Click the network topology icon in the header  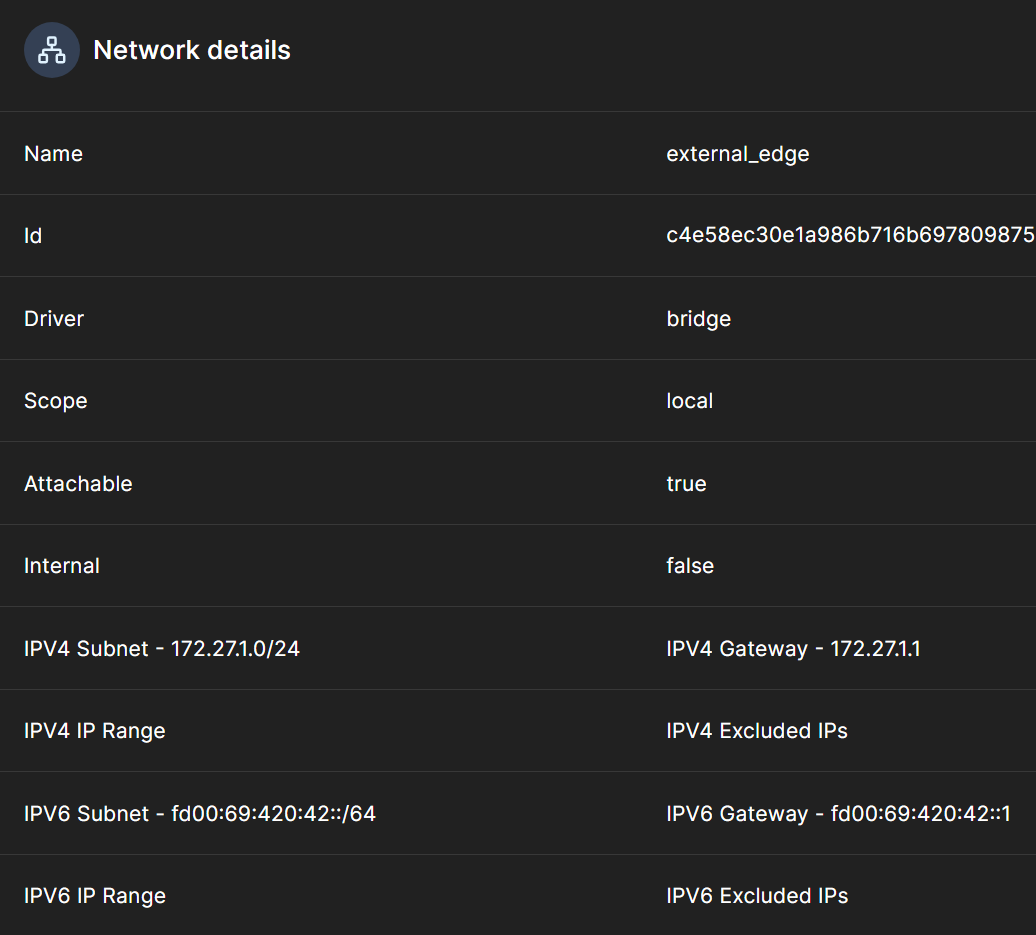coord(51,50)
